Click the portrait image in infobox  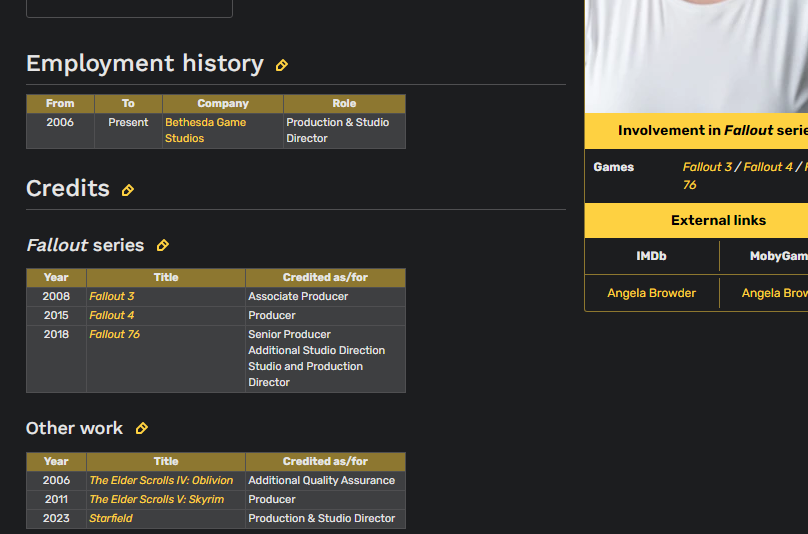[697, 56]
